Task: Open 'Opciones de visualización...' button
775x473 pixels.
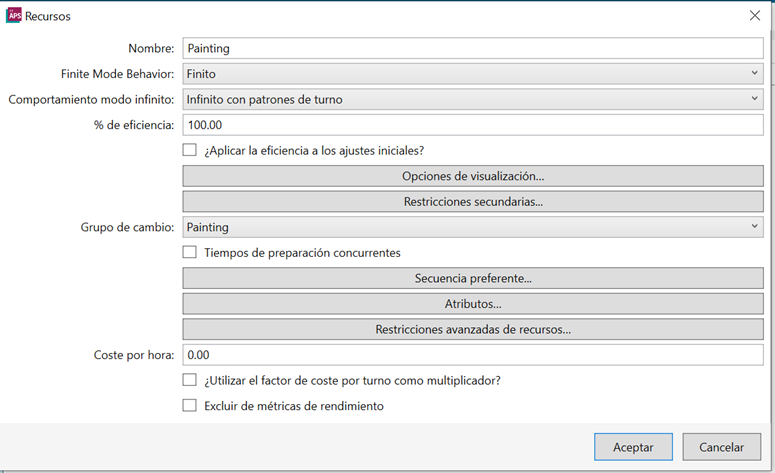Action: [x=473, y=176]
